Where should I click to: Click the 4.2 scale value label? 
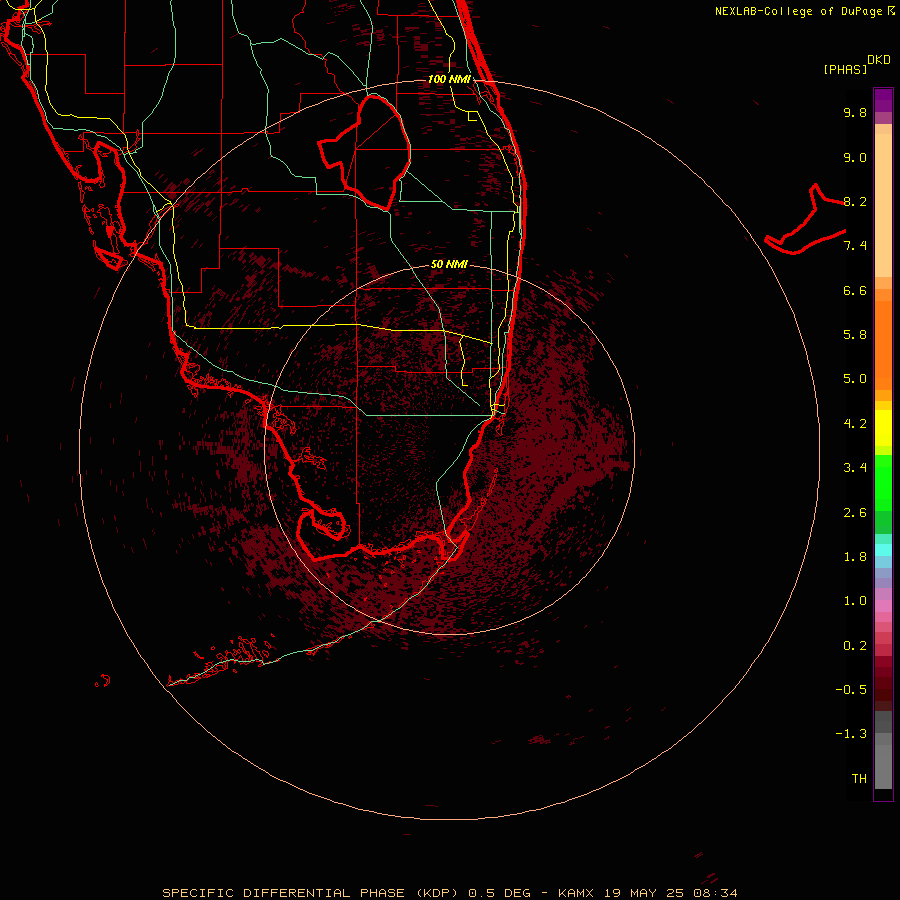point(855,424)
